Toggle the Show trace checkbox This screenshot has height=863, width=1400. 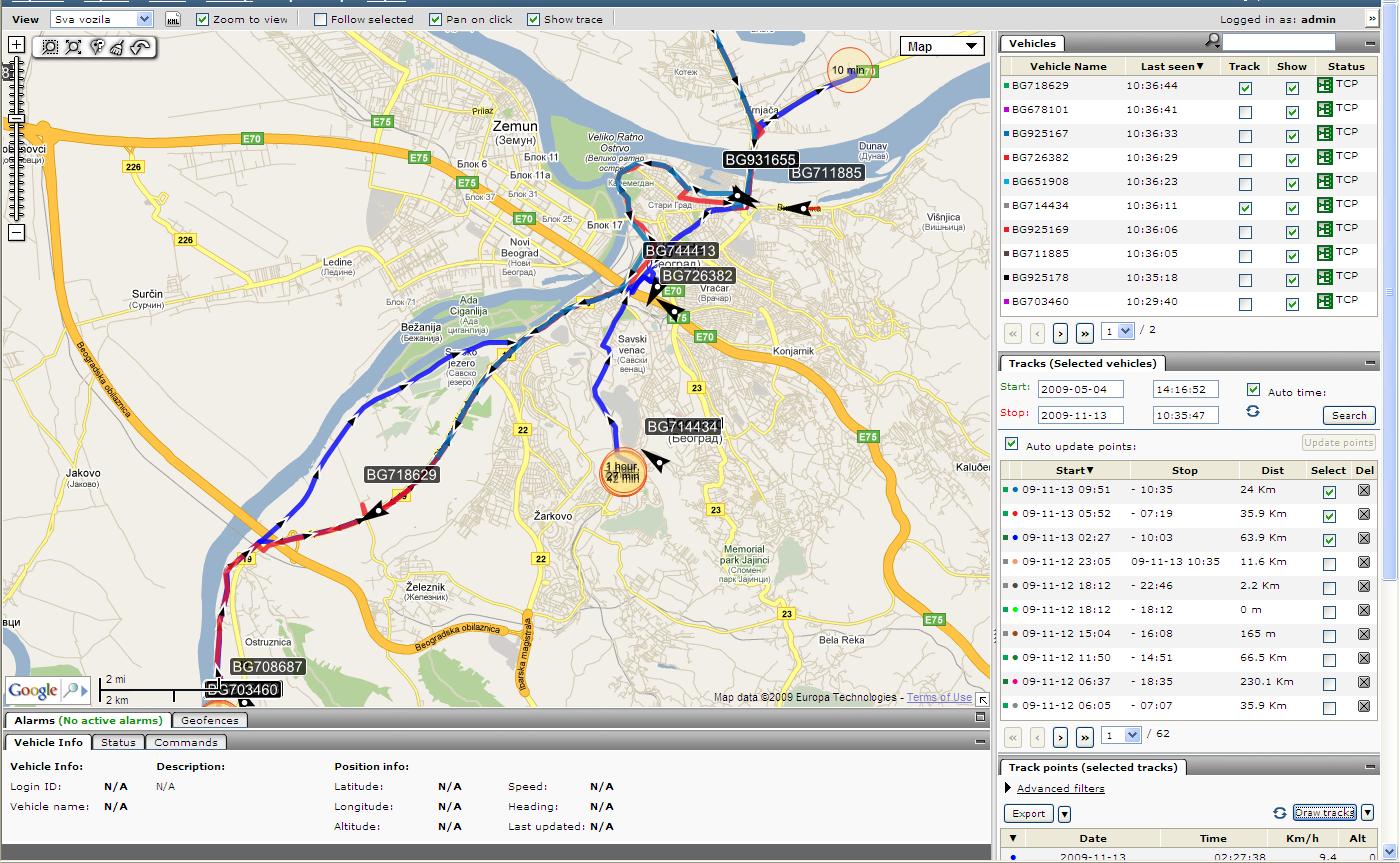[533, 19]
